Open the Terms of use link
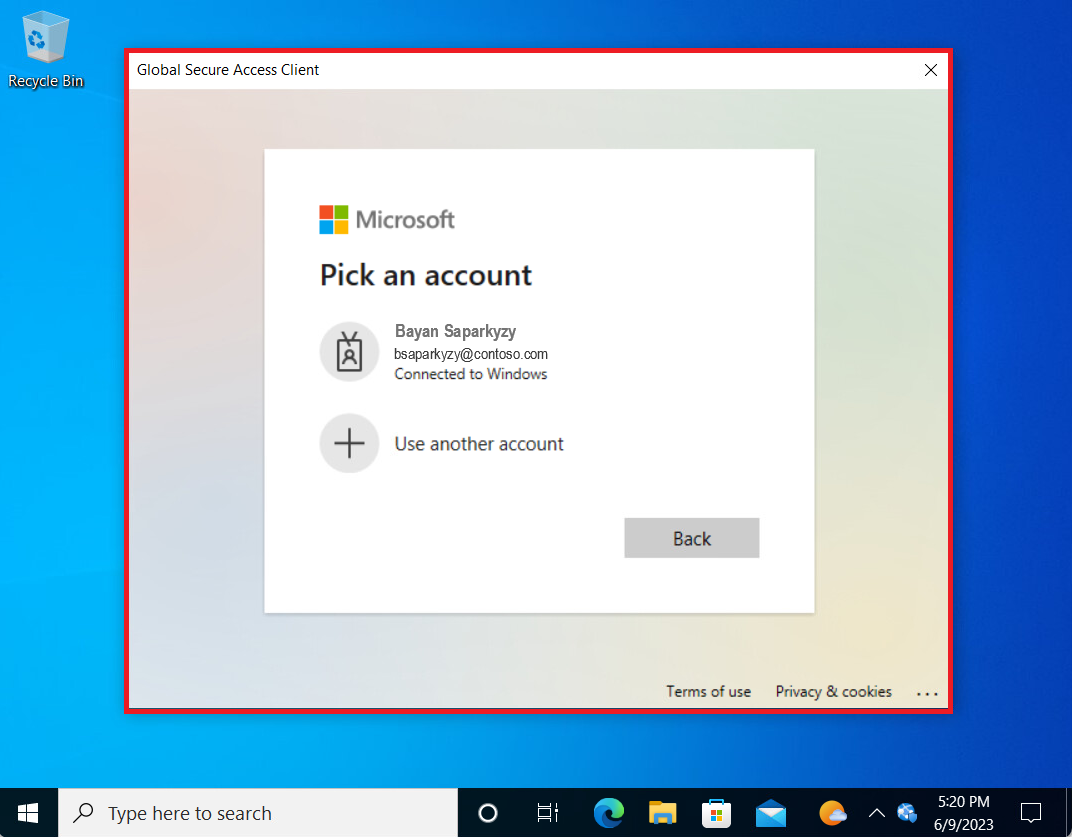Screen dimensions: 1072x837 pos(708,691)
